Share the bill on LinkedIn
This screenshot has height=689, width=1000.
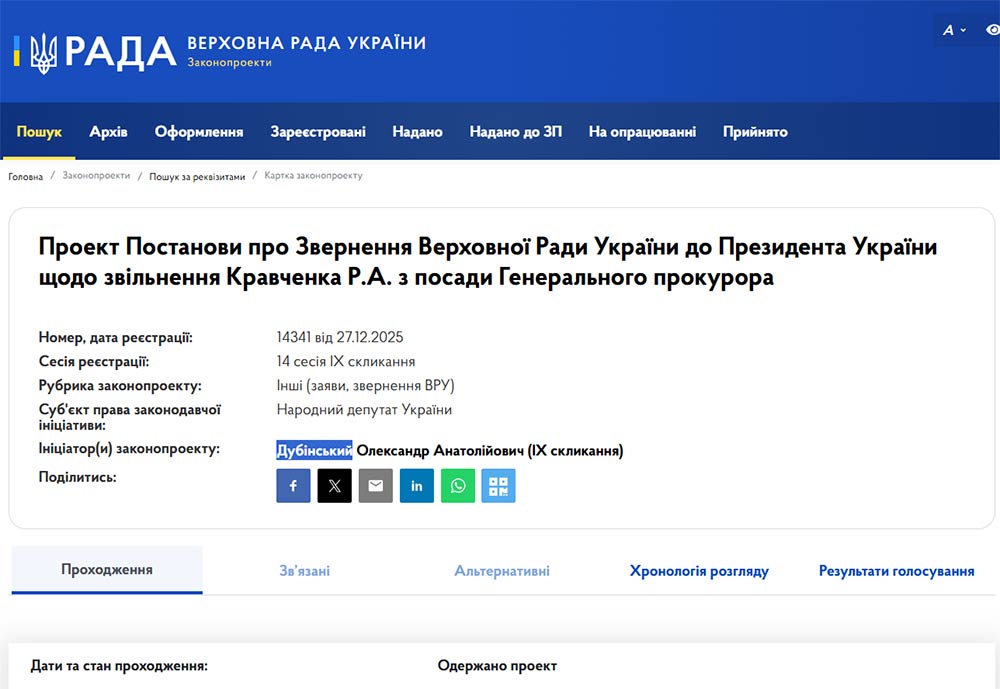point(416,486)
